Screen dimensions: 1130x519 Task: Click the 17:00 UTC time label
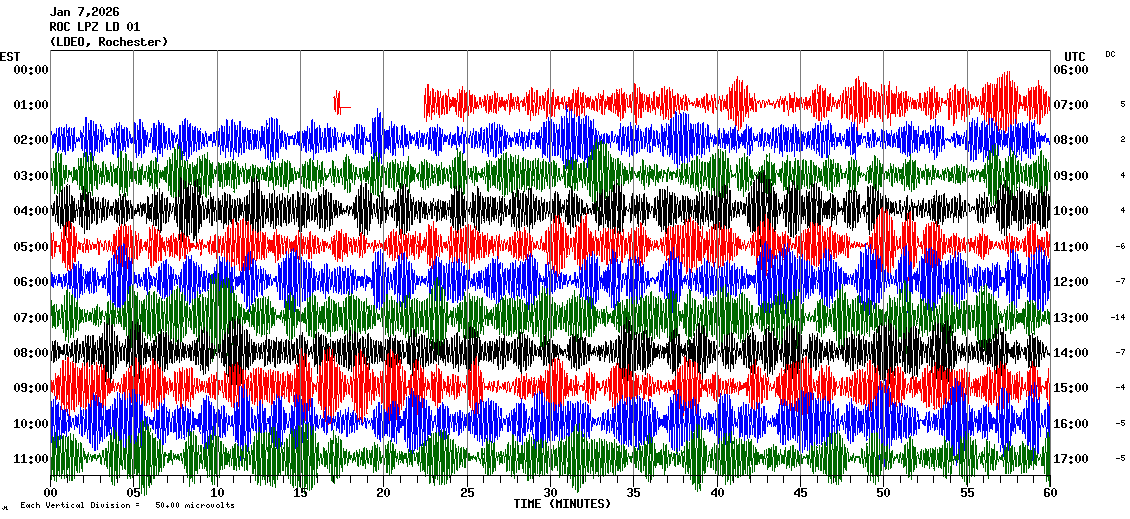click(x=1071, y=460)
